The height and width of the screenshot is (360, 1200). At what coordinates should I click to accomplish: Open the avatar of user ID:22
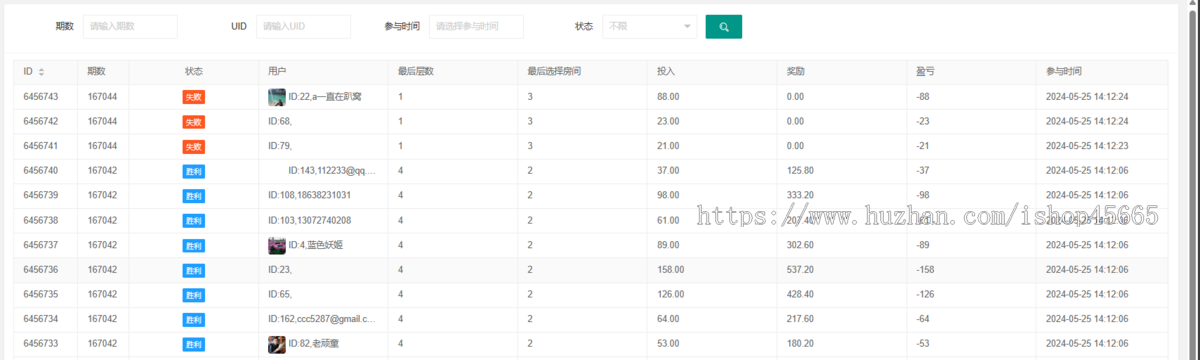point(277,97)
